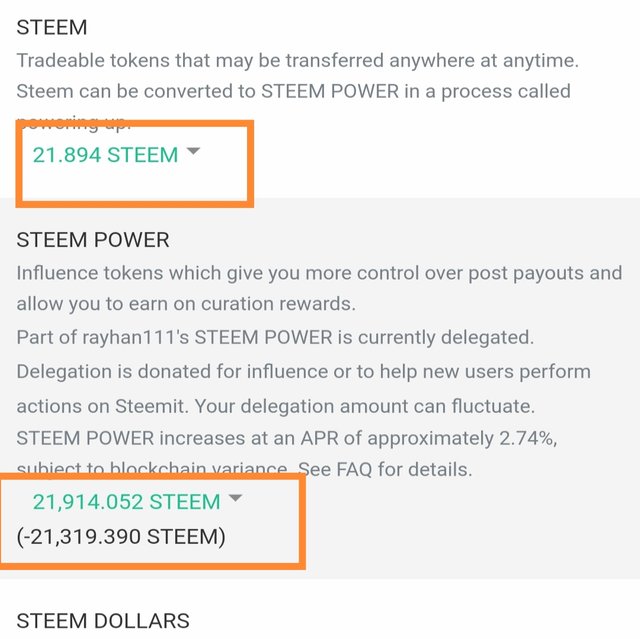Click the 'Influence tokens which give you' line
Image resolution: width=640 pixels, height=639 pixels.
click(319, 273)
